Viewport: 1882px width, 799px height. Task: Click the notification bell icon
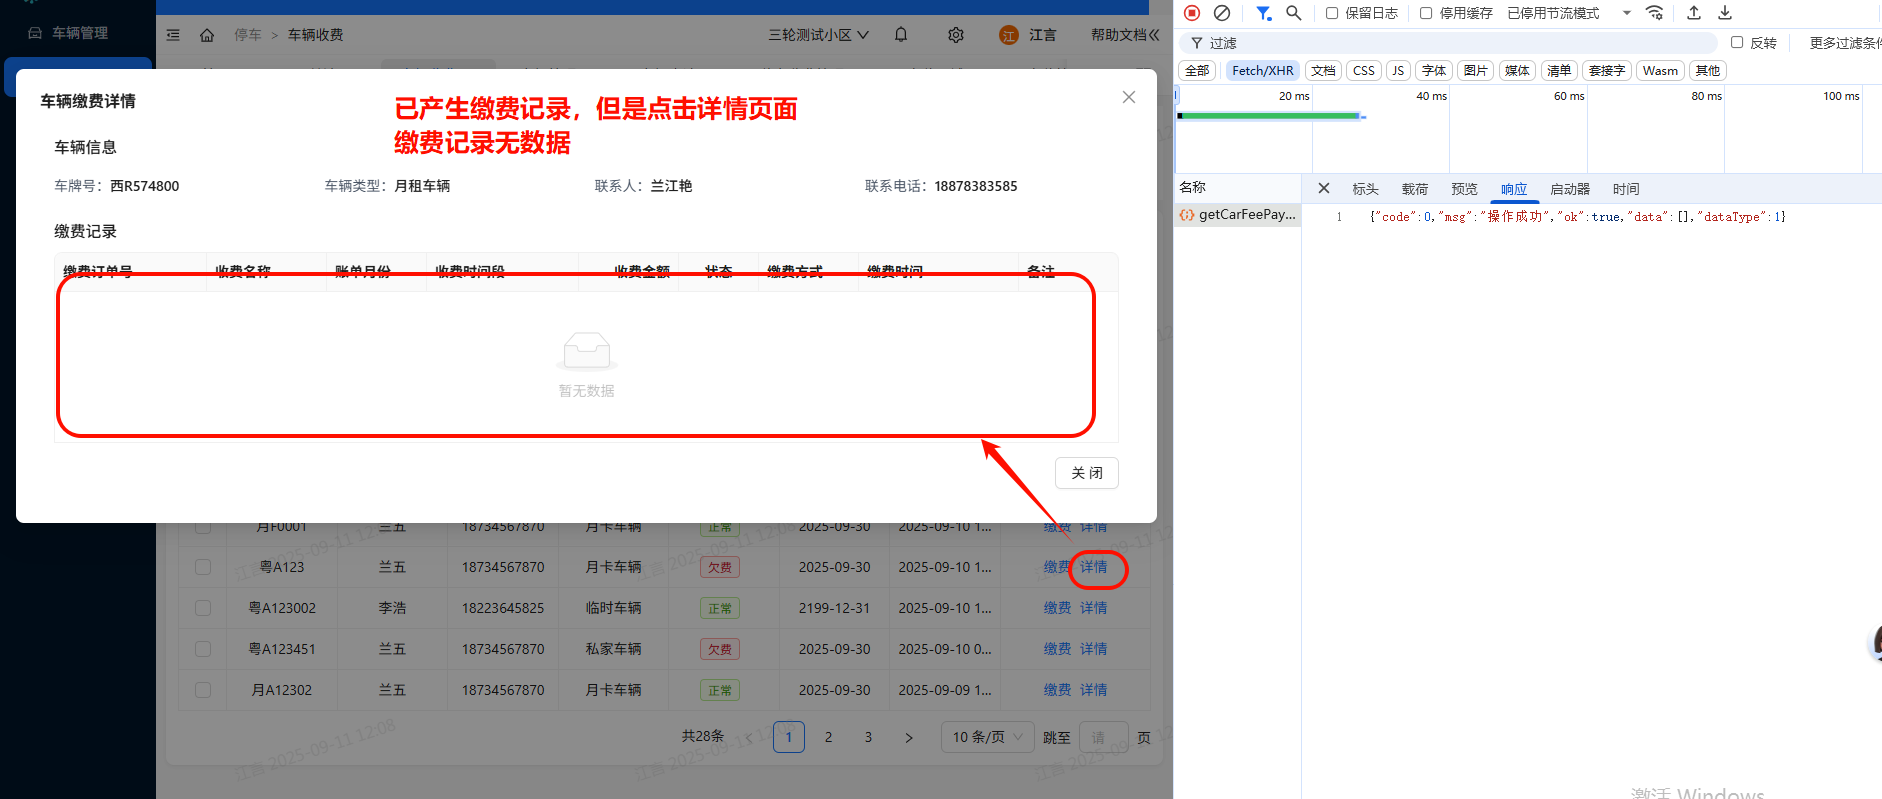(x=901, y=35)
